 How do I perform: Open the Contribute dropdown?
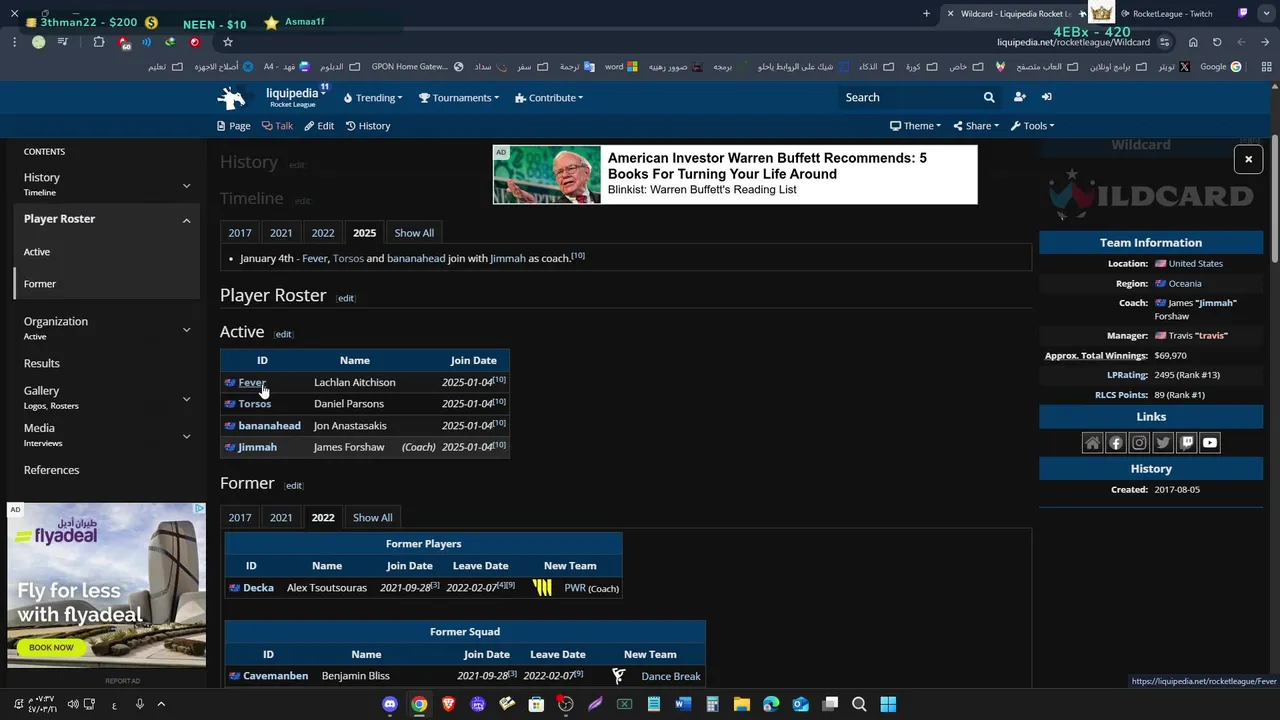tap(549, 98)
